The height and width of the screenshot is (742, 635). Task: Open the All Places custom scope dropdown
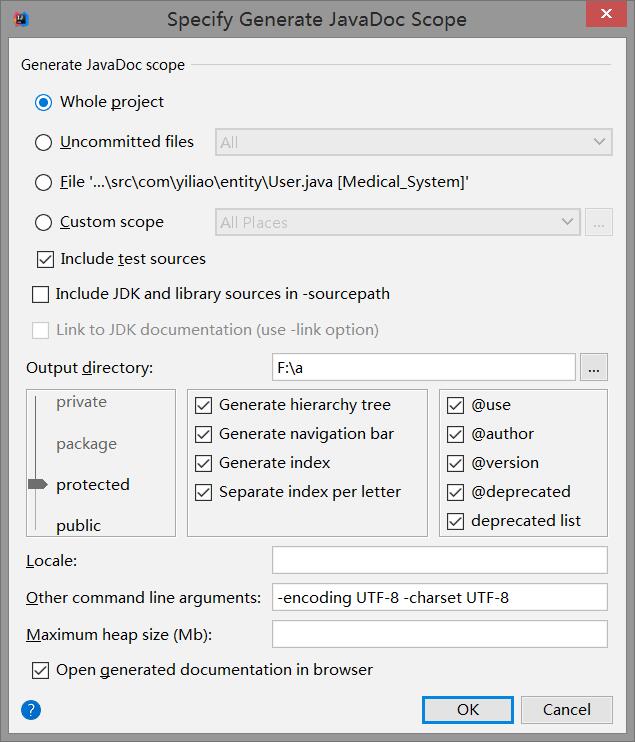click(397, 222)
